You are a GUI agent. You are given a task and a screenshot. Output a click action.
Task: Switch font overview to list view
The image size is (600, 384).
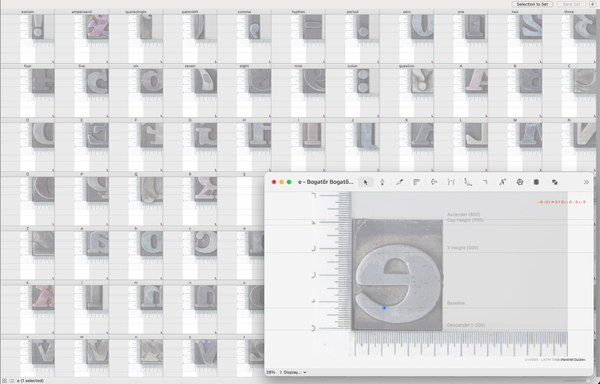[x=12, y=381]
